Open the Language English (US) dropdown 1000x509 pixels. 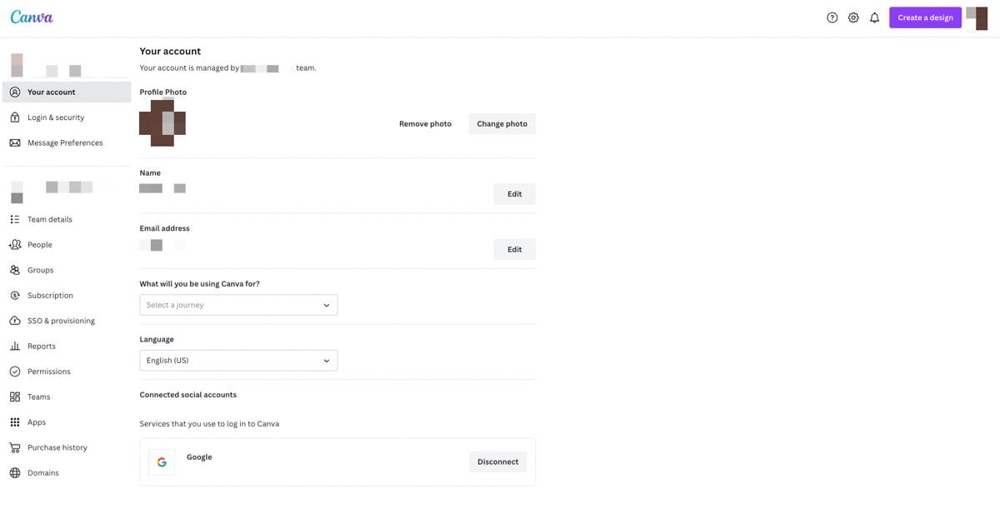coord(239,360)
